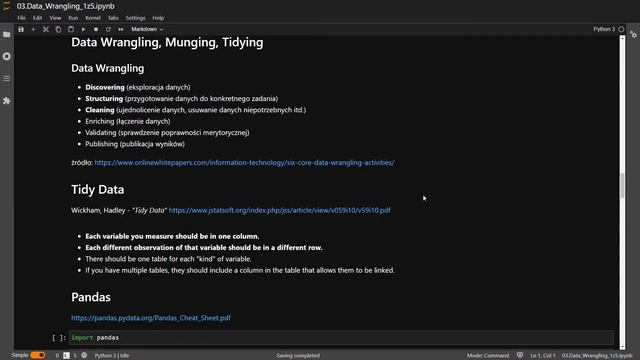Click the Data Wrangling subheading

pos(107,68)
